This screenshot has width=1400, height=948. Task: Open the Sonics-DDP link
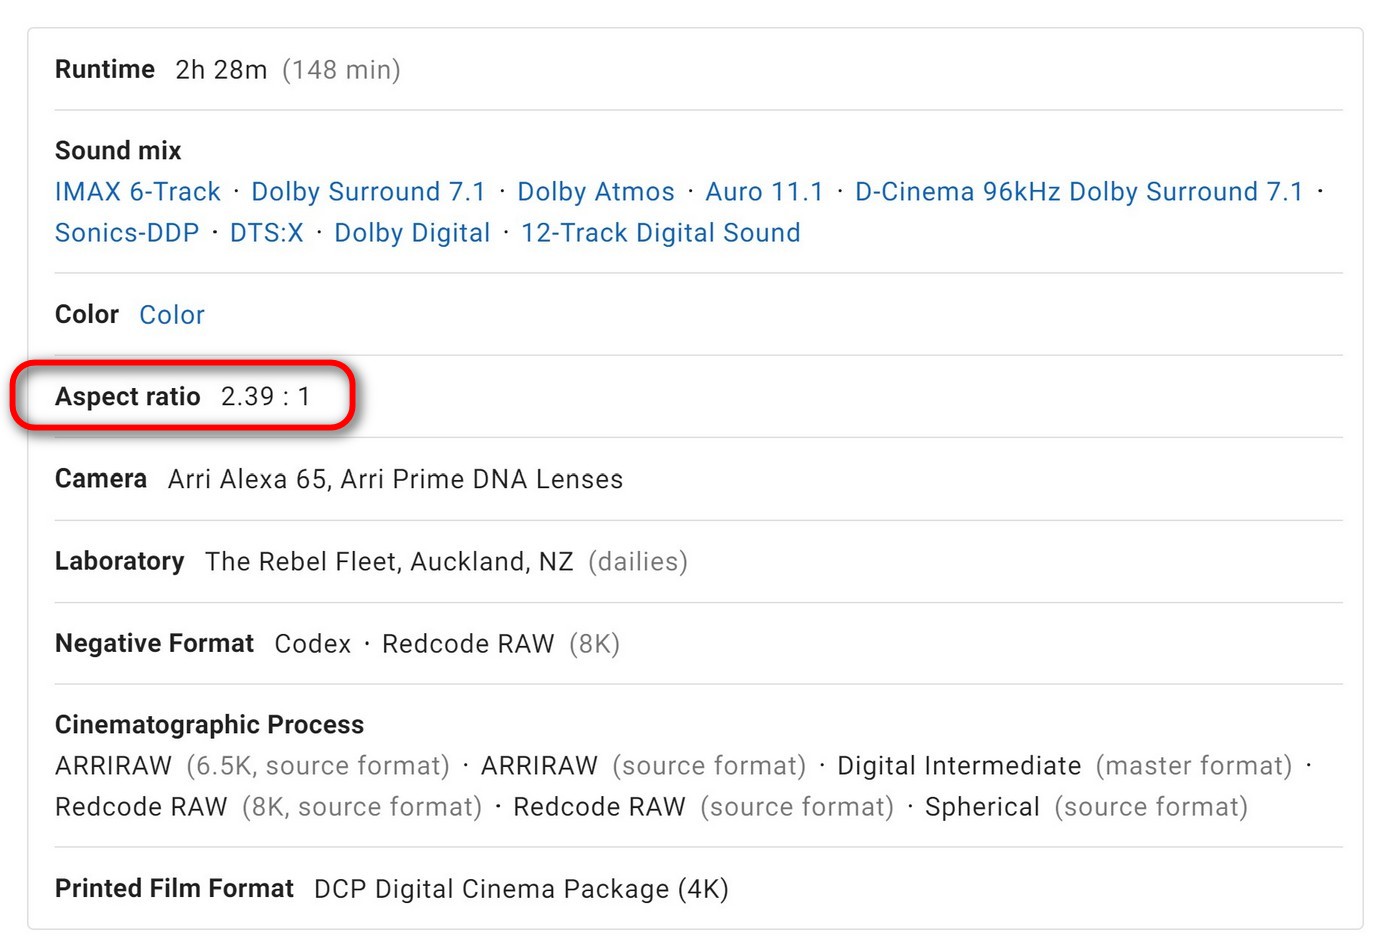coord(127,233)
